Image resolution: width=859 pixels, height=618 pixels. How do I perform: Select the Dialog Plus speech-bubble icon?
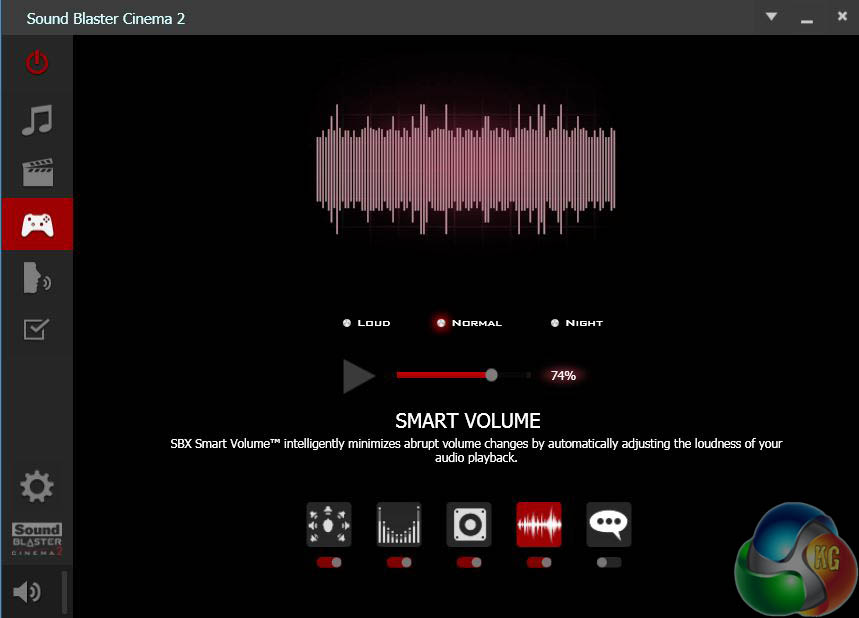point(609,524)
